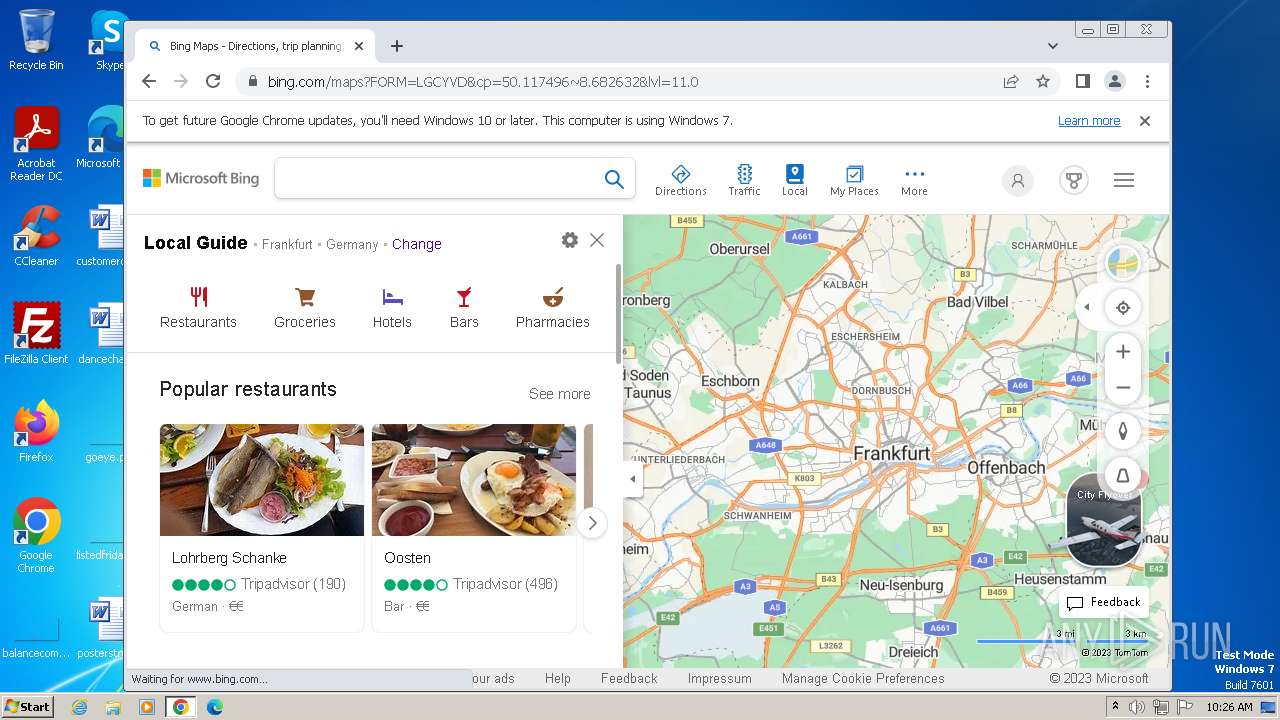Open the Impressum link
Viewport: 1280px width, 720px height.
tap(720, 678)
